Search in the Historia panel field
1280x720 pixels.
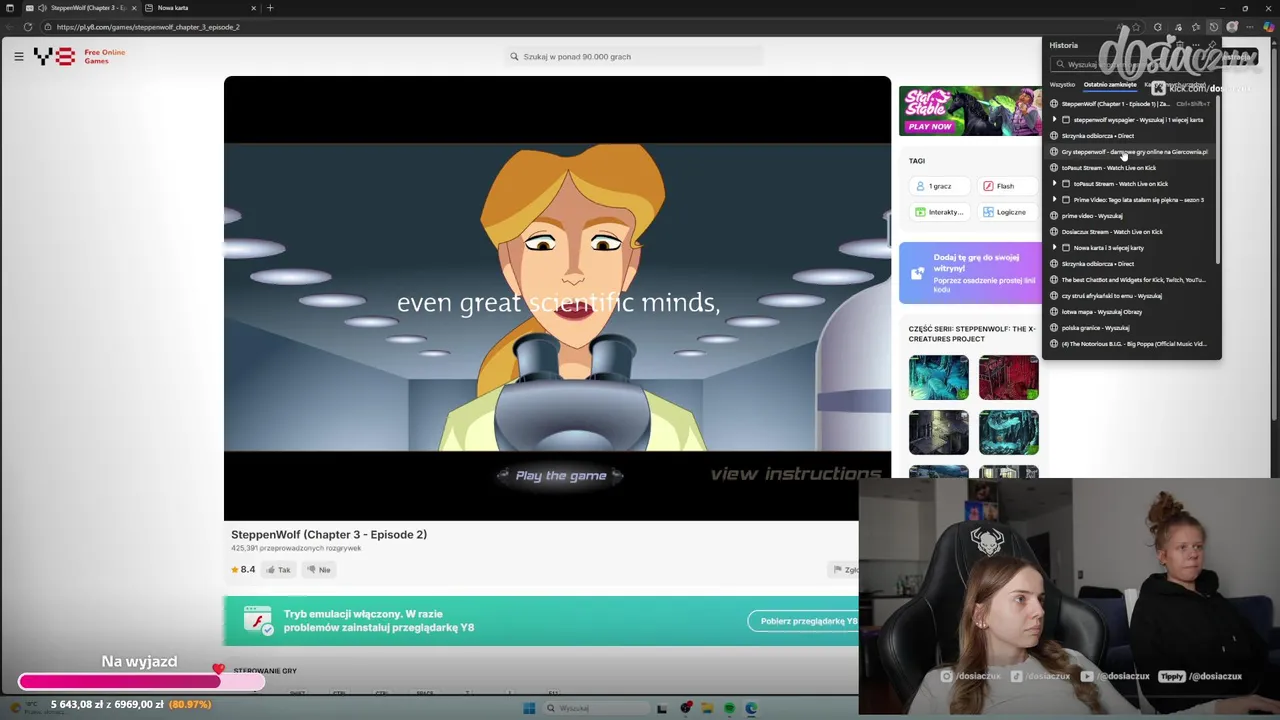pos(1133,64)
